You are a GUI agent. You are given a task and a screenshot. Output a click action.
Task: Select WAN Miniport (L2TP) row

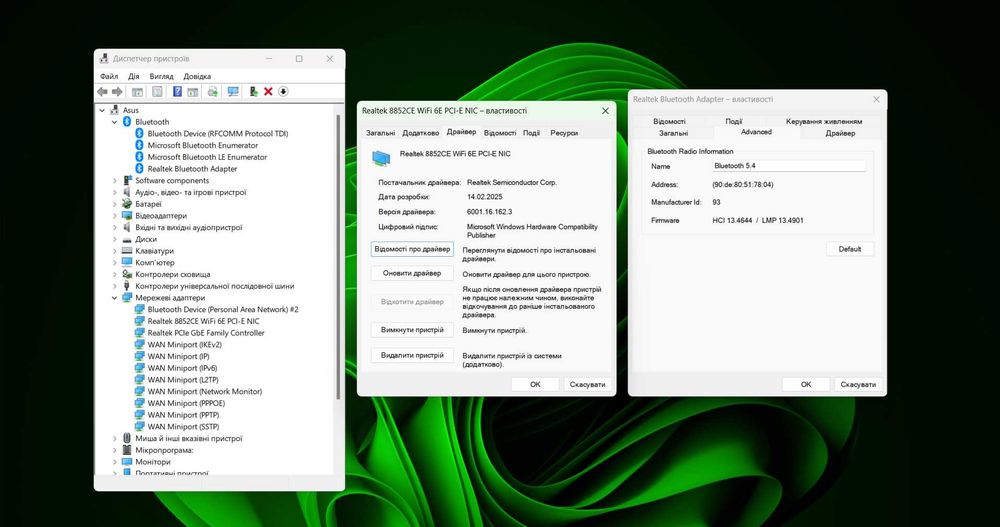click(x=183, y=380)
